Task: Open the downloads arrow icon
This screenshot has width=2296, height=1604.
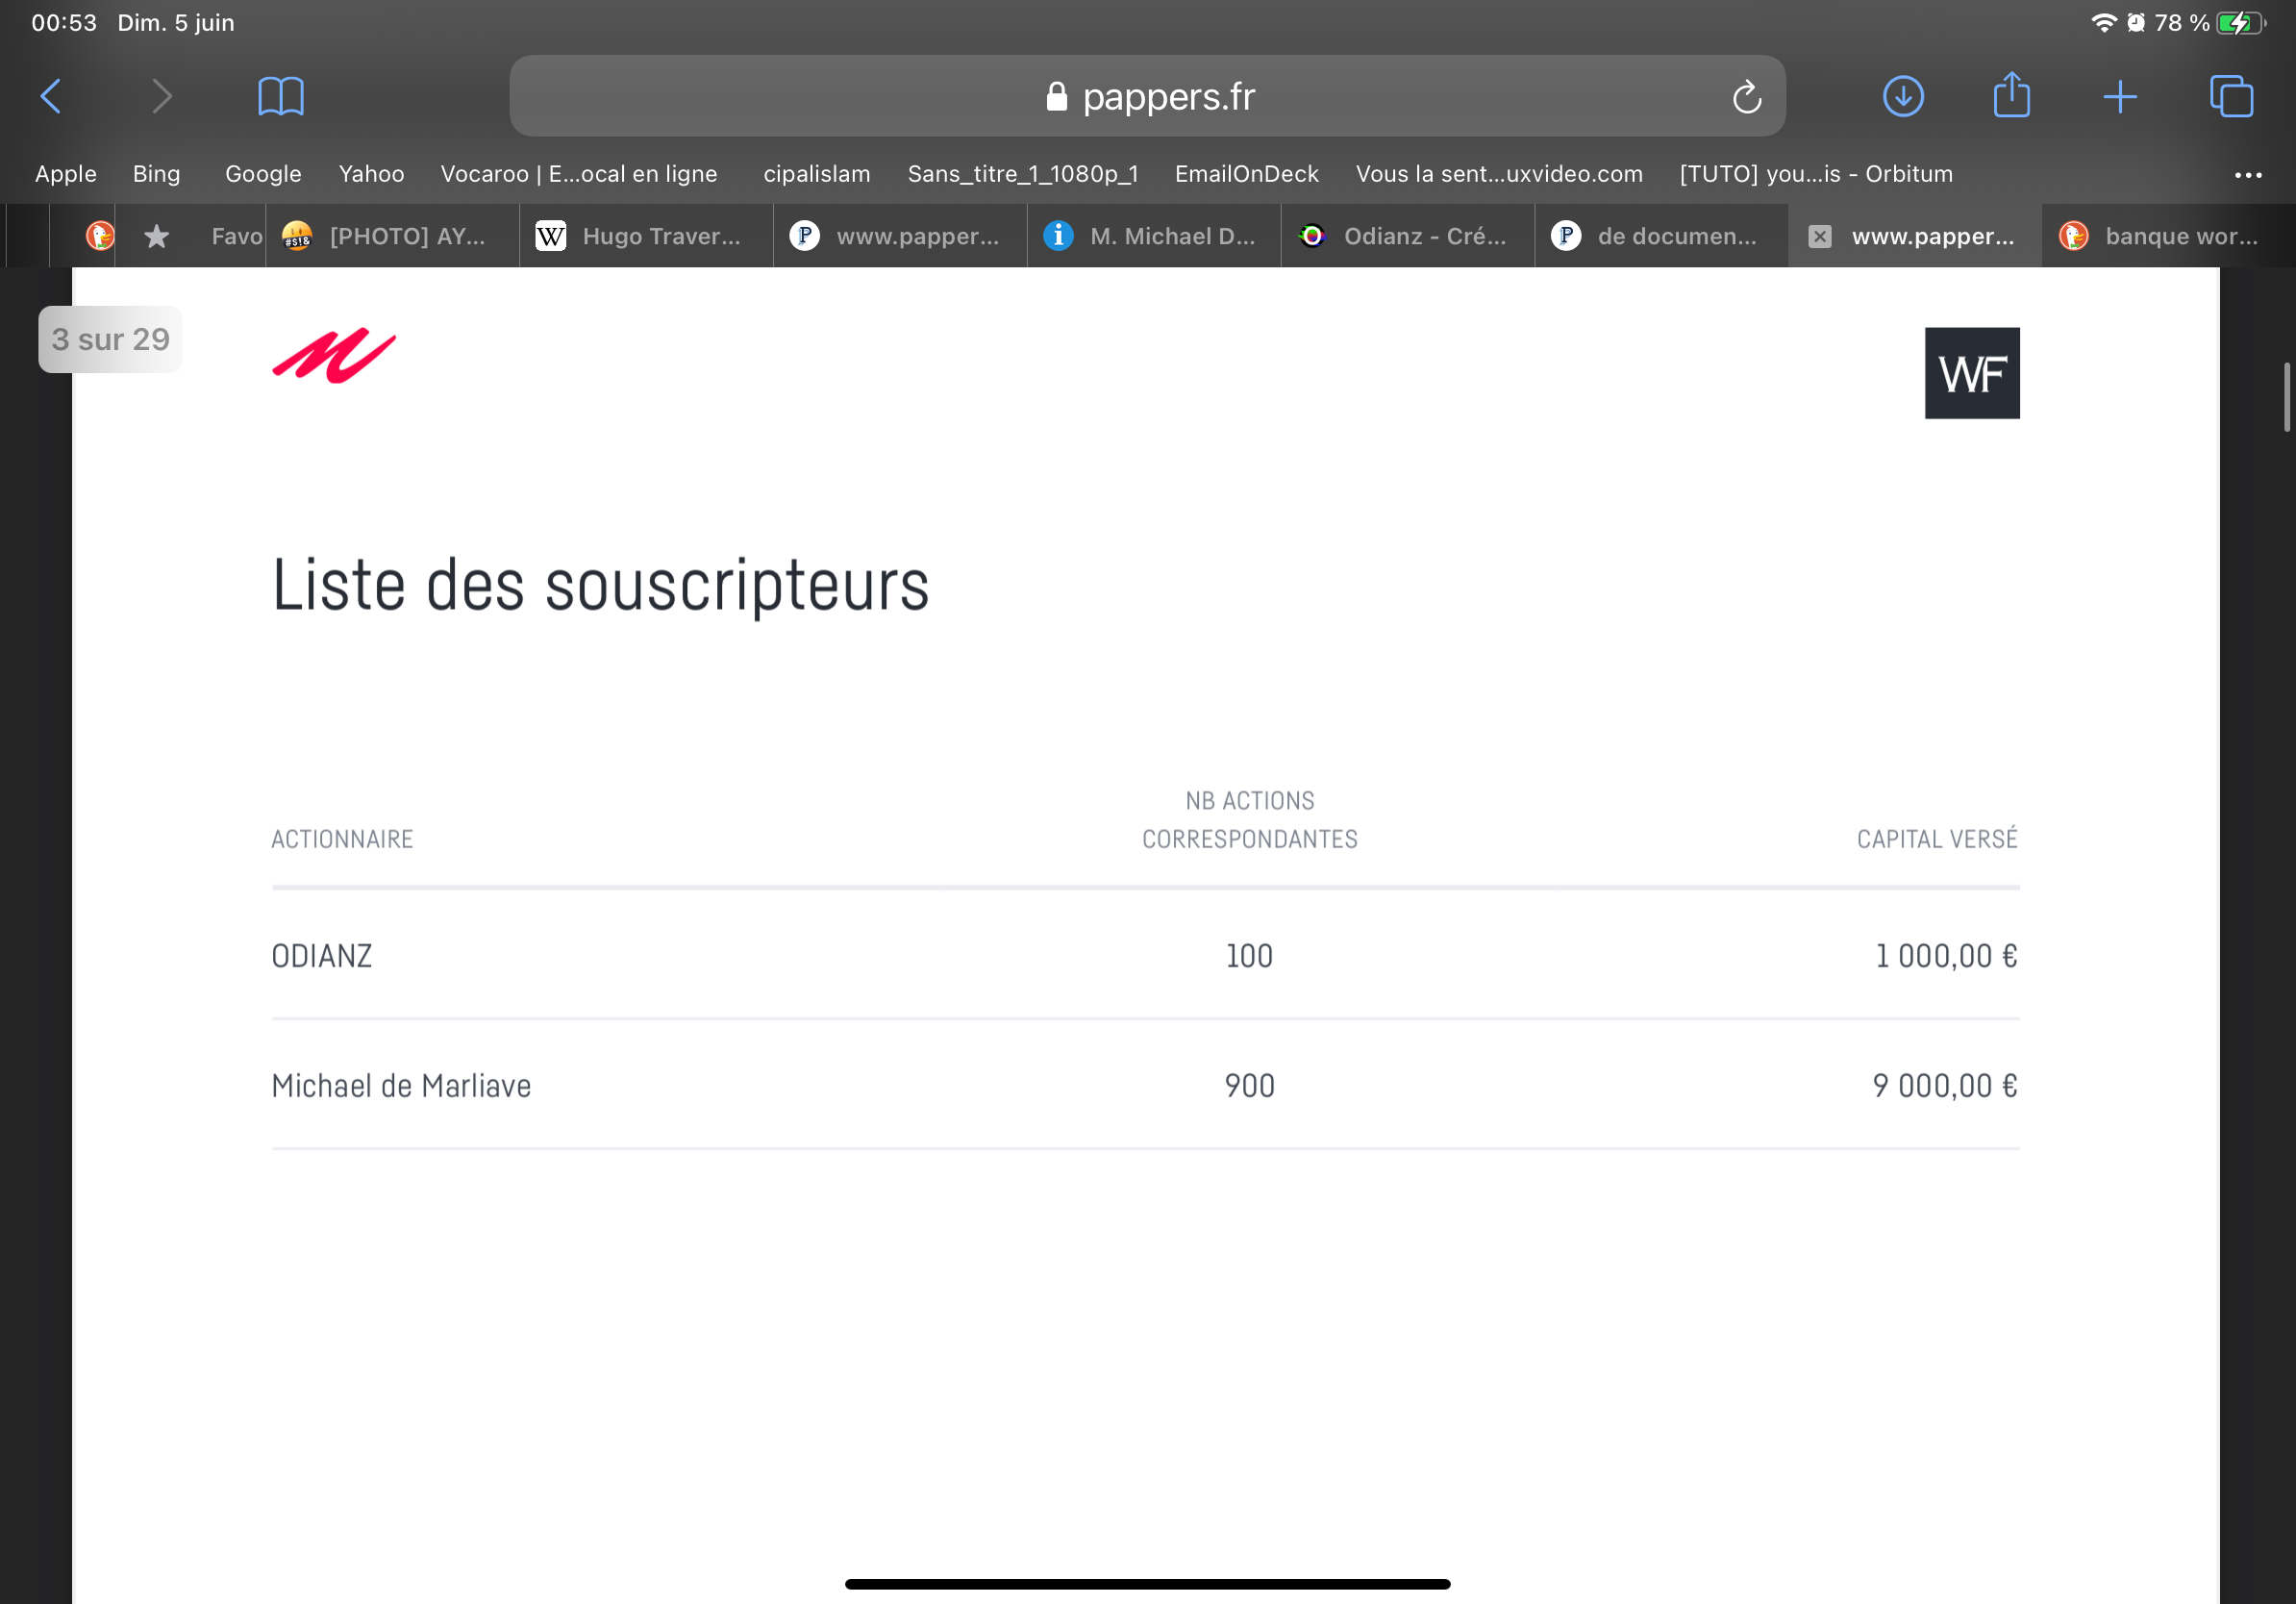Action: tap(1902, 97)
